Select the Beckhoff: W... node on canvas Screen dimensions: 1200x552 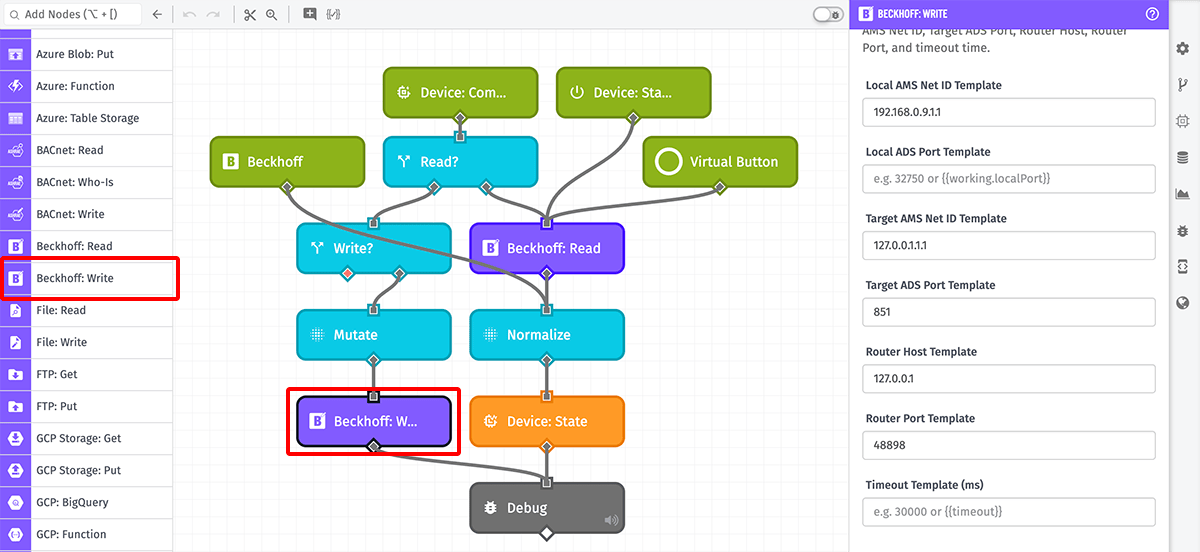[x=374, y=421]
